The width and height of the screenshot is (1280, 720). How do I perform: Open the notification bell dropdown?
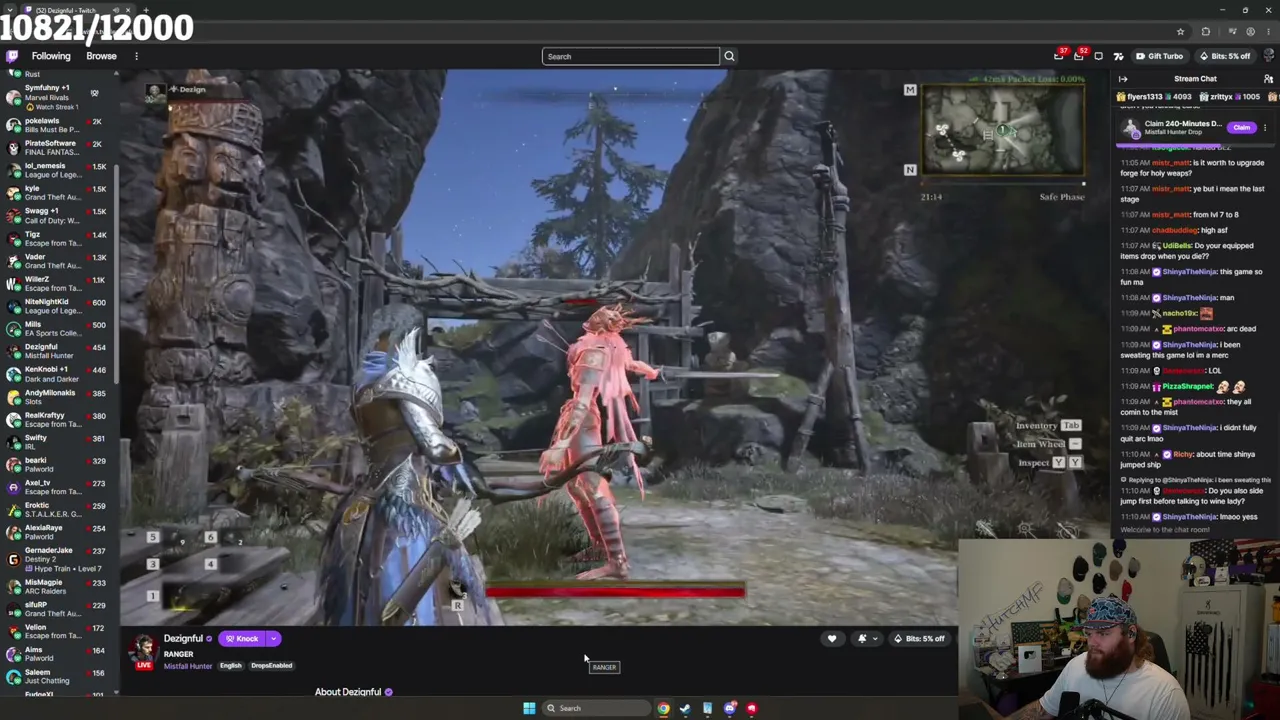(866, 639)
